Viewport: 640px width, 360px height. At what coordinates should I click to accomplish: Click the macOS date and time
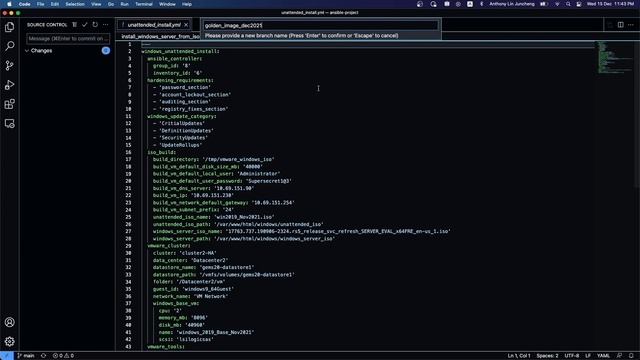[611, 4]
